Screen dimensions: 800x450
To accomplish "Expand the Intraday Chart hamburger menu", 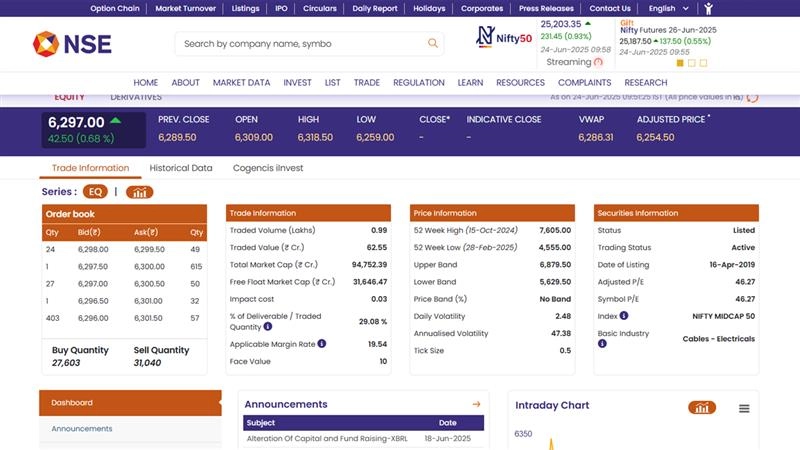I will pos(744,408).
